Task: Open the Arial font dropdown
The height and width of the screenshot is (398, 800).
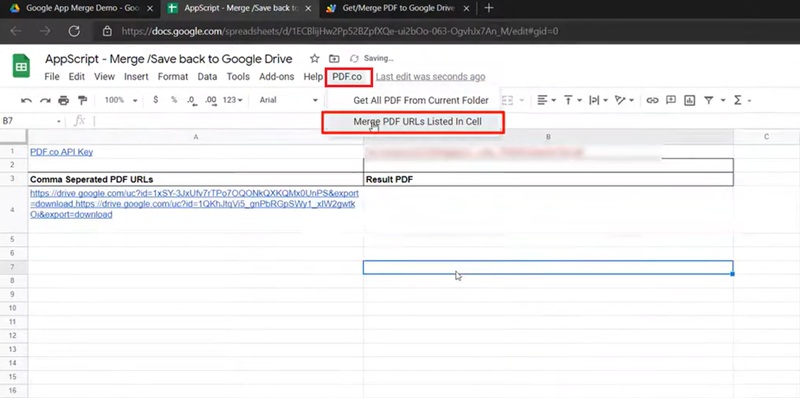Action: pyautogui.click(x=288, y=101)
